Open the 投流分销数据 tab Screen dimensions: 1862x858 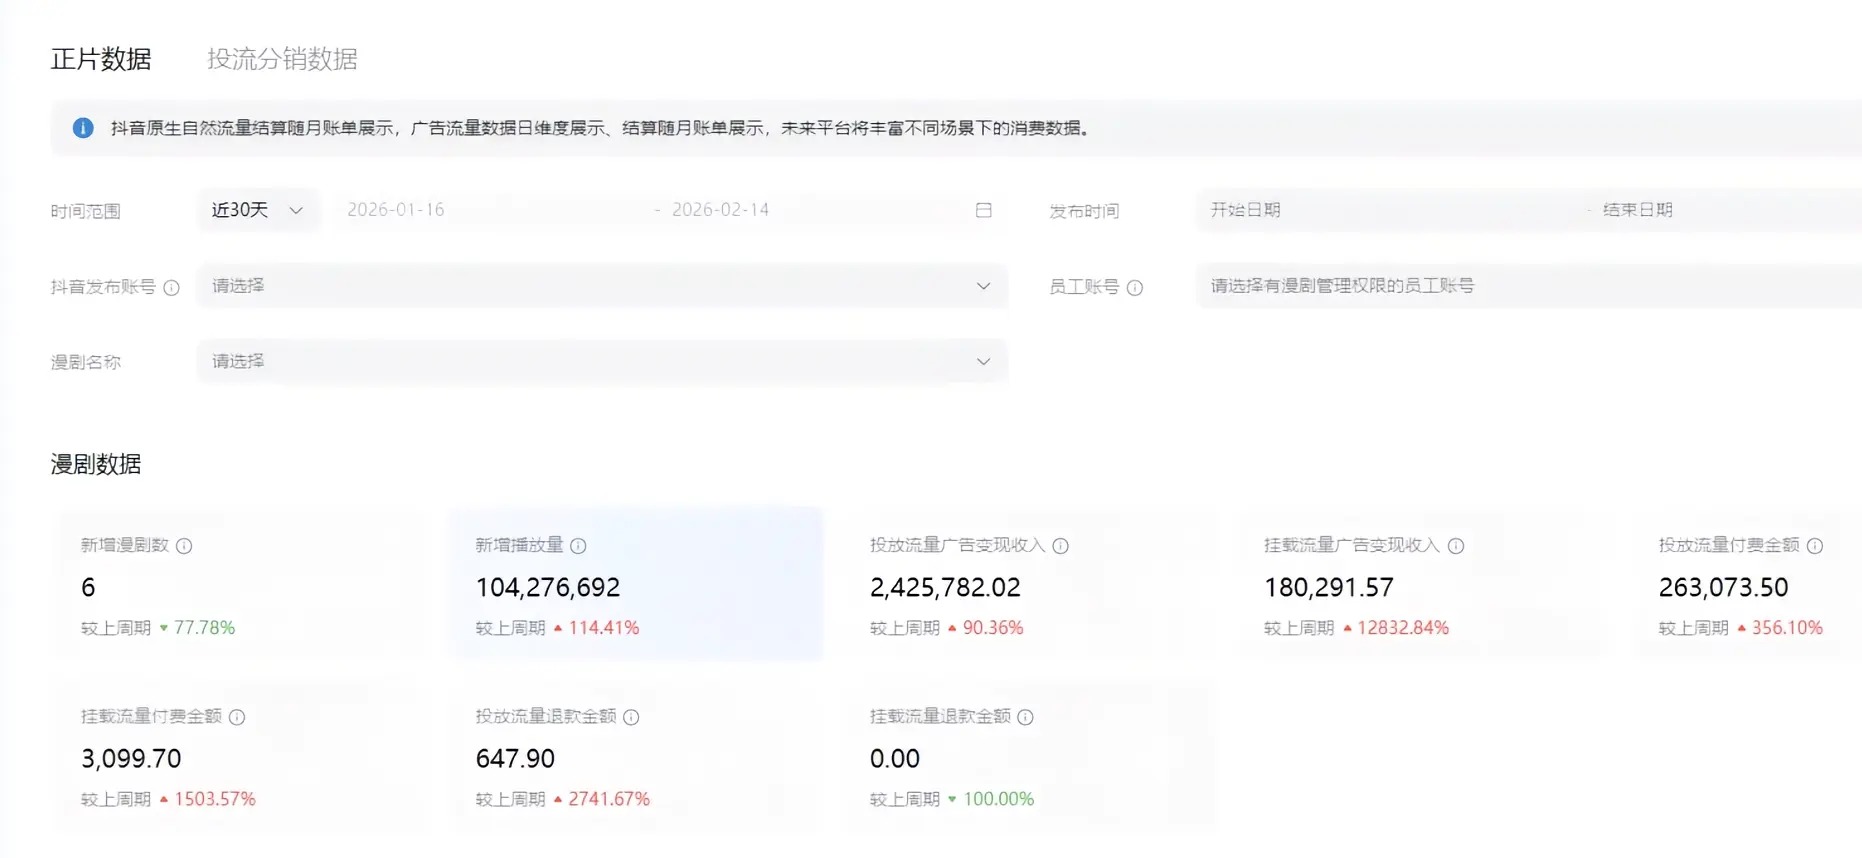pos(282,59)
